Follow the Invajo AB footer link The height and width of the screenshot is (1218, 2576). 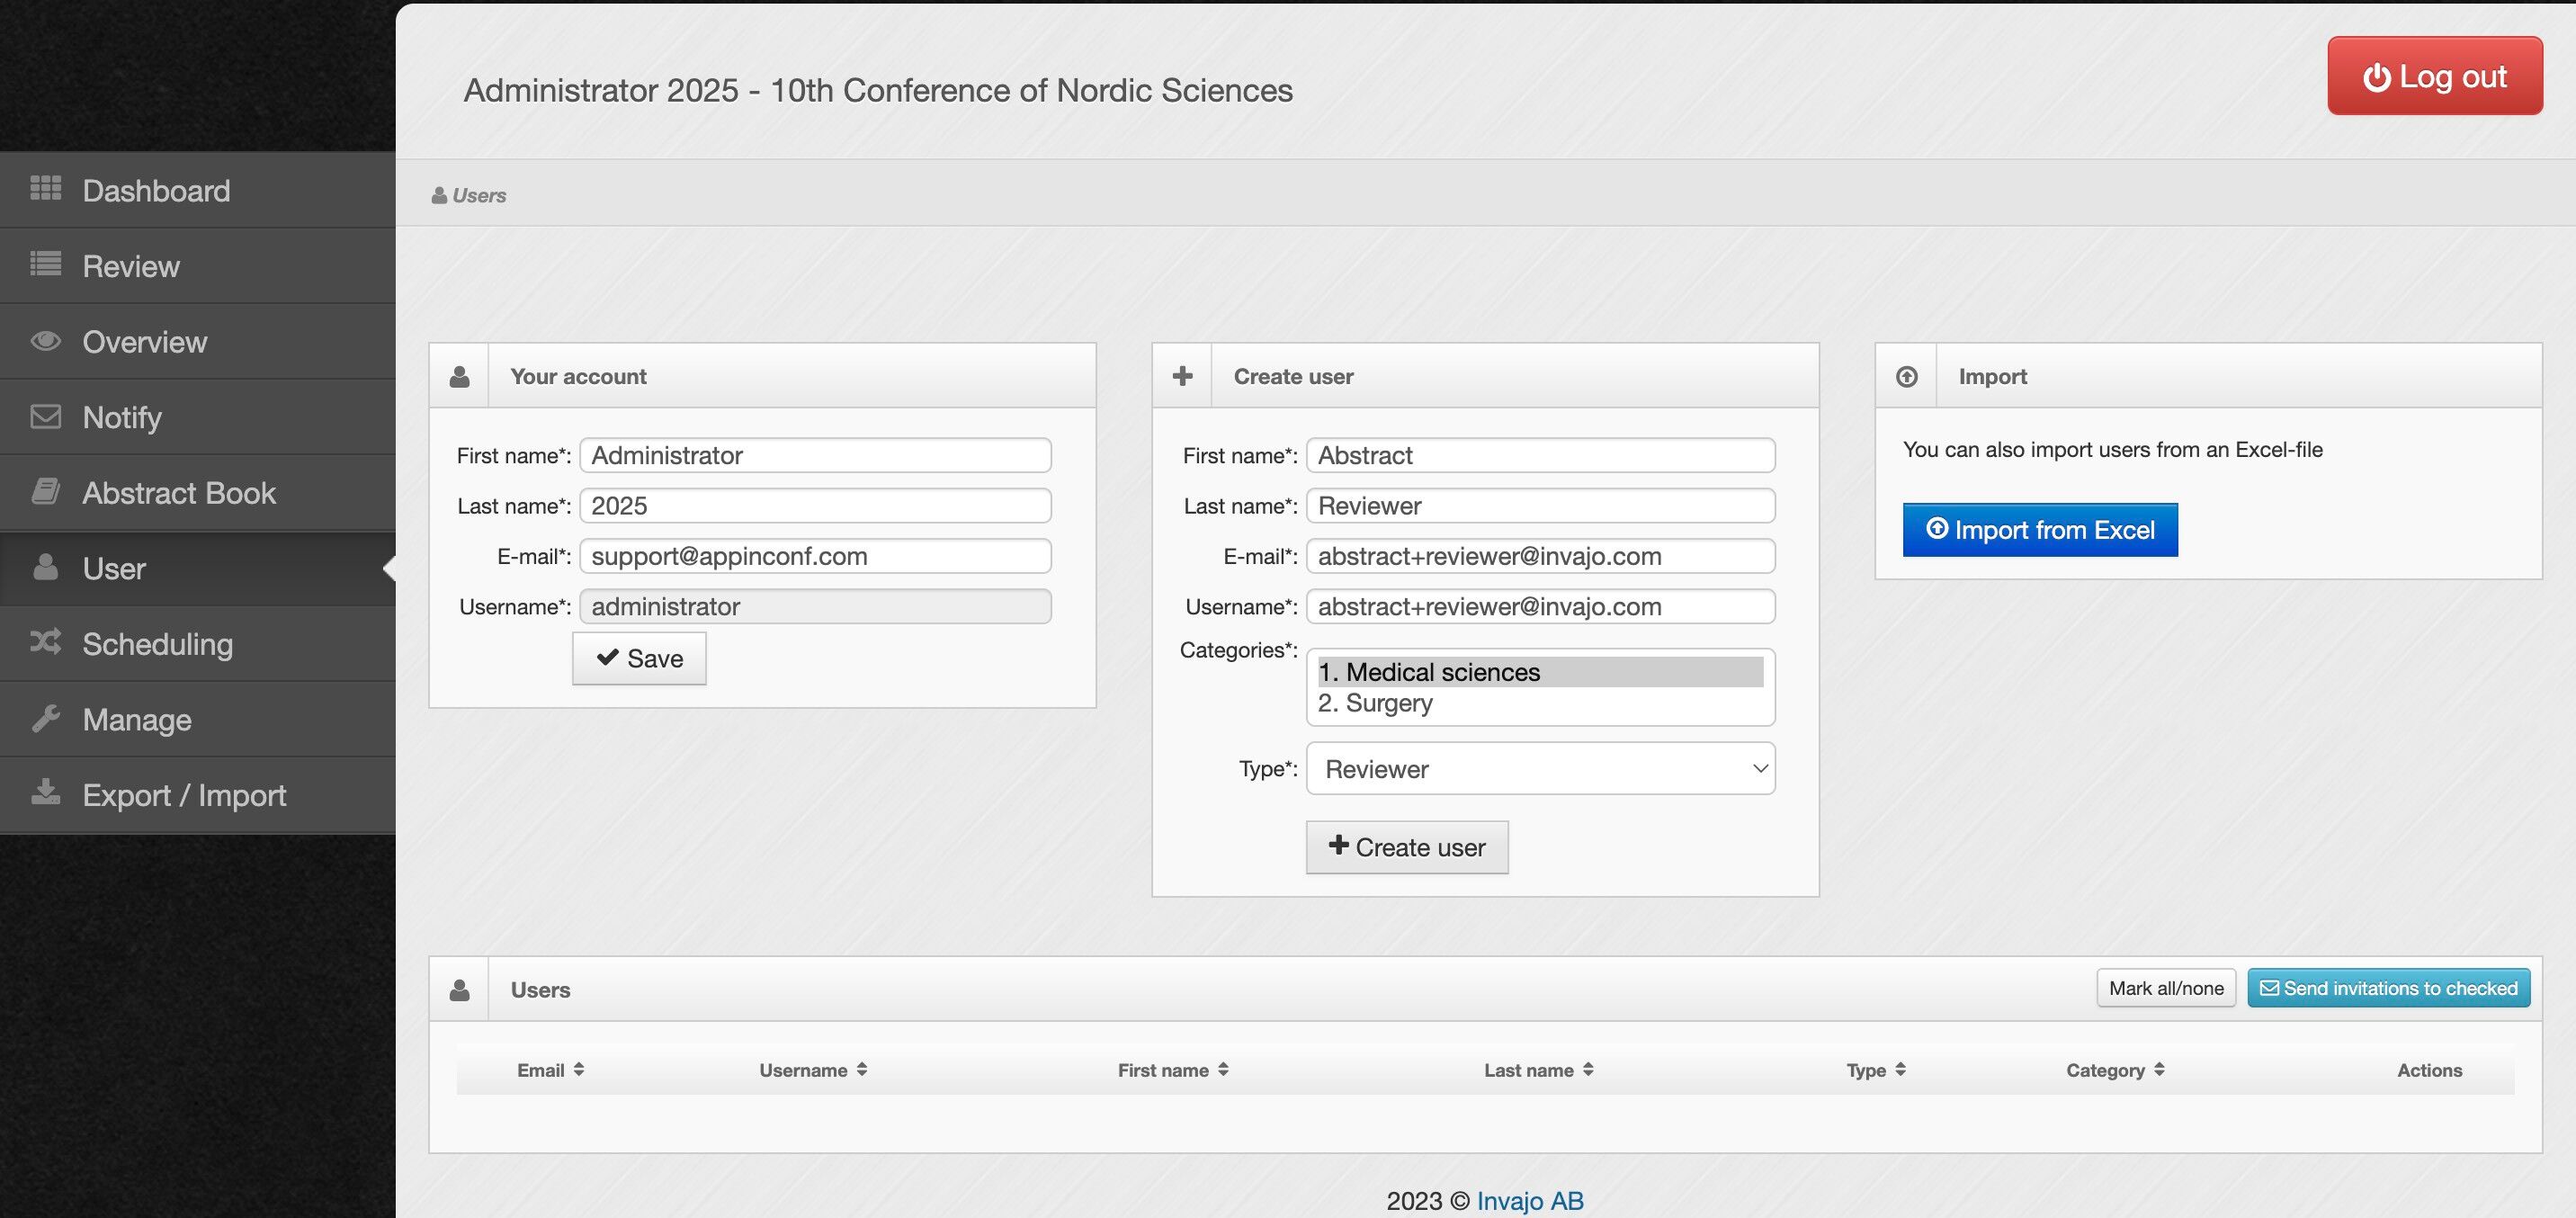[1529, 1200]
